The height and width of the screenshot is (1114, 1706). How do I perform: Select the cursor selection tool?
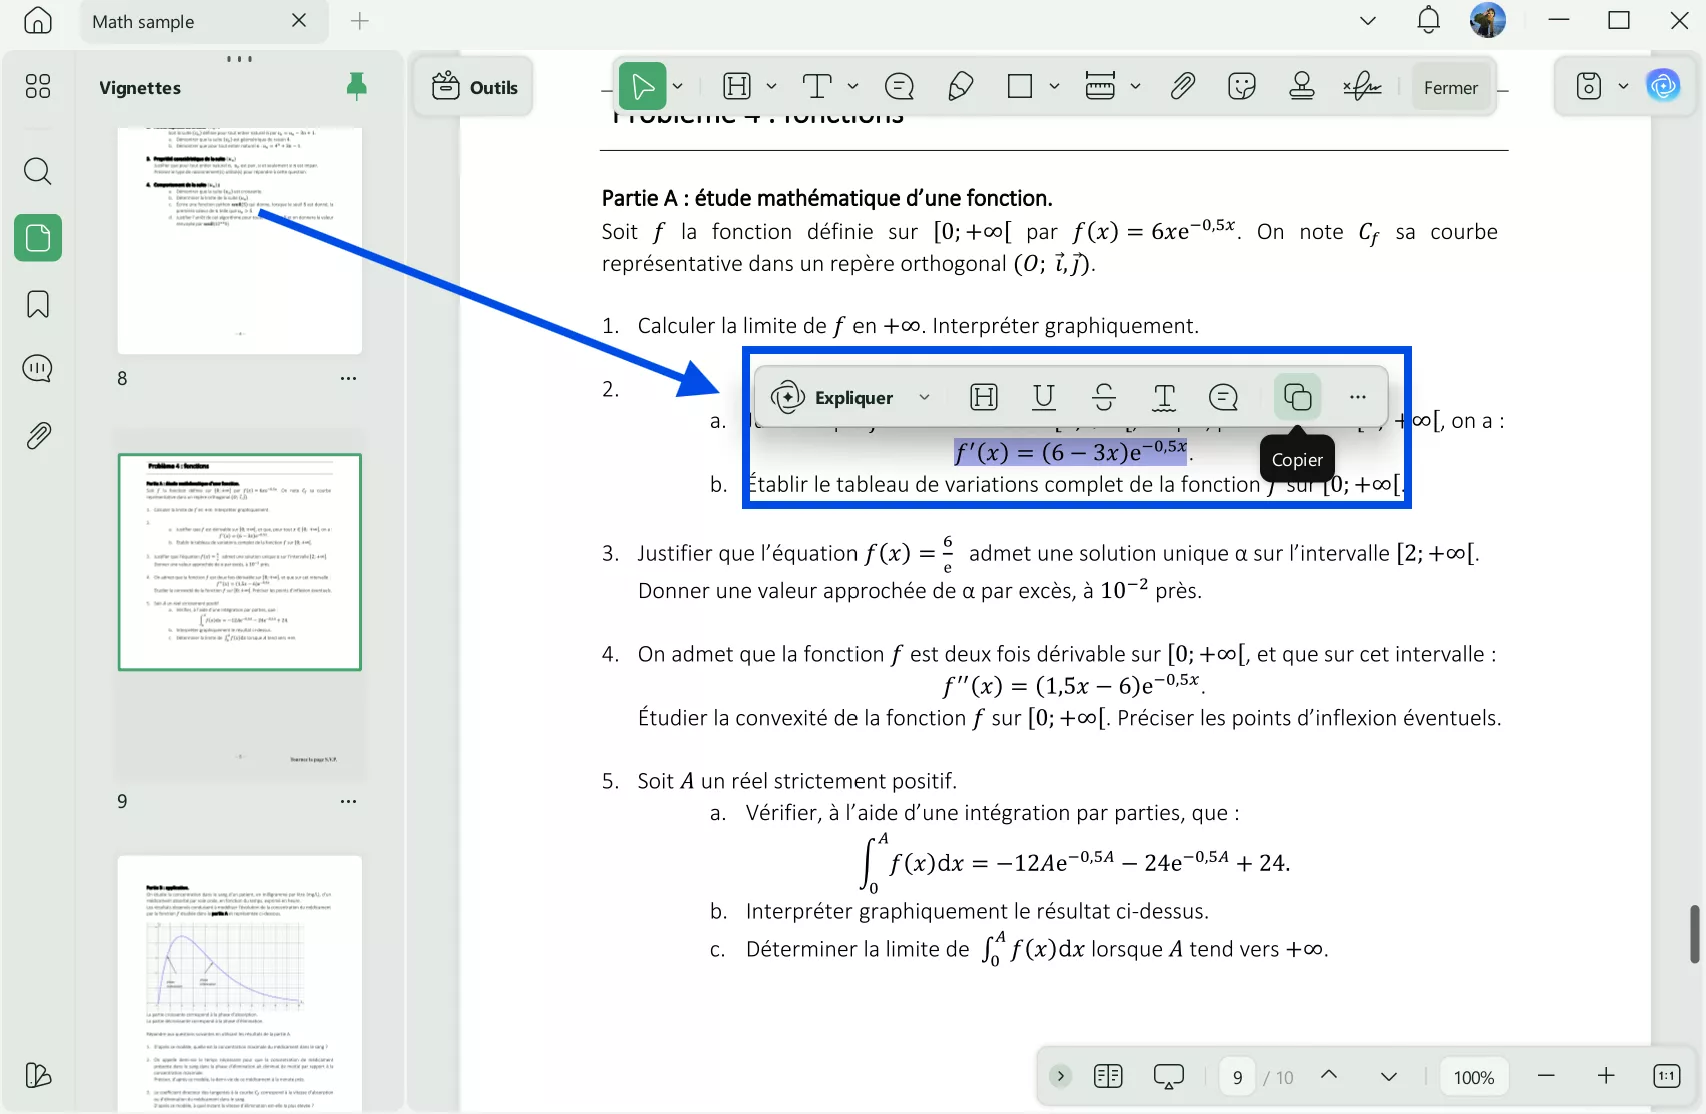click(x=643, y=87)
